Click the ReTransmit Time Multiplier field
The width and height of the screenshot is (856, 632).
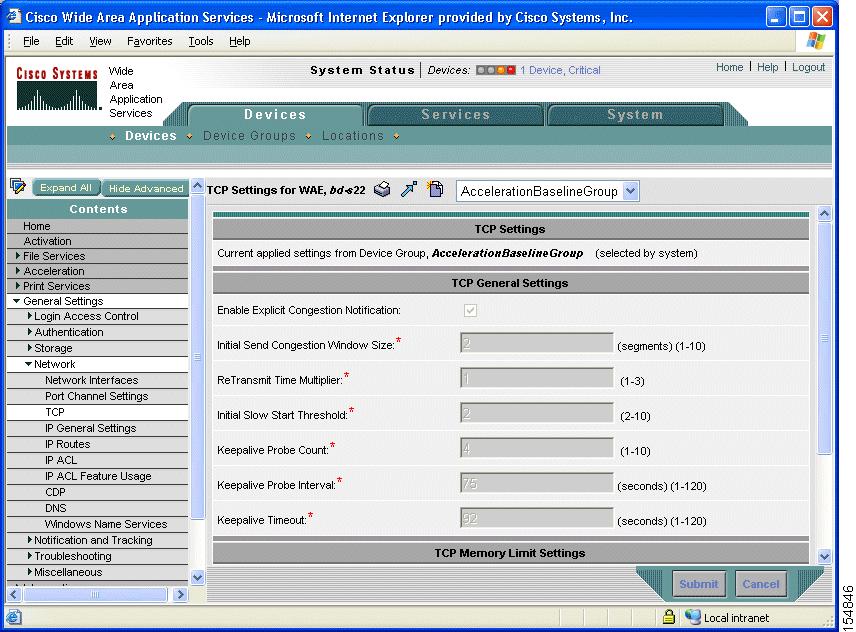click(x=537, y=378)
